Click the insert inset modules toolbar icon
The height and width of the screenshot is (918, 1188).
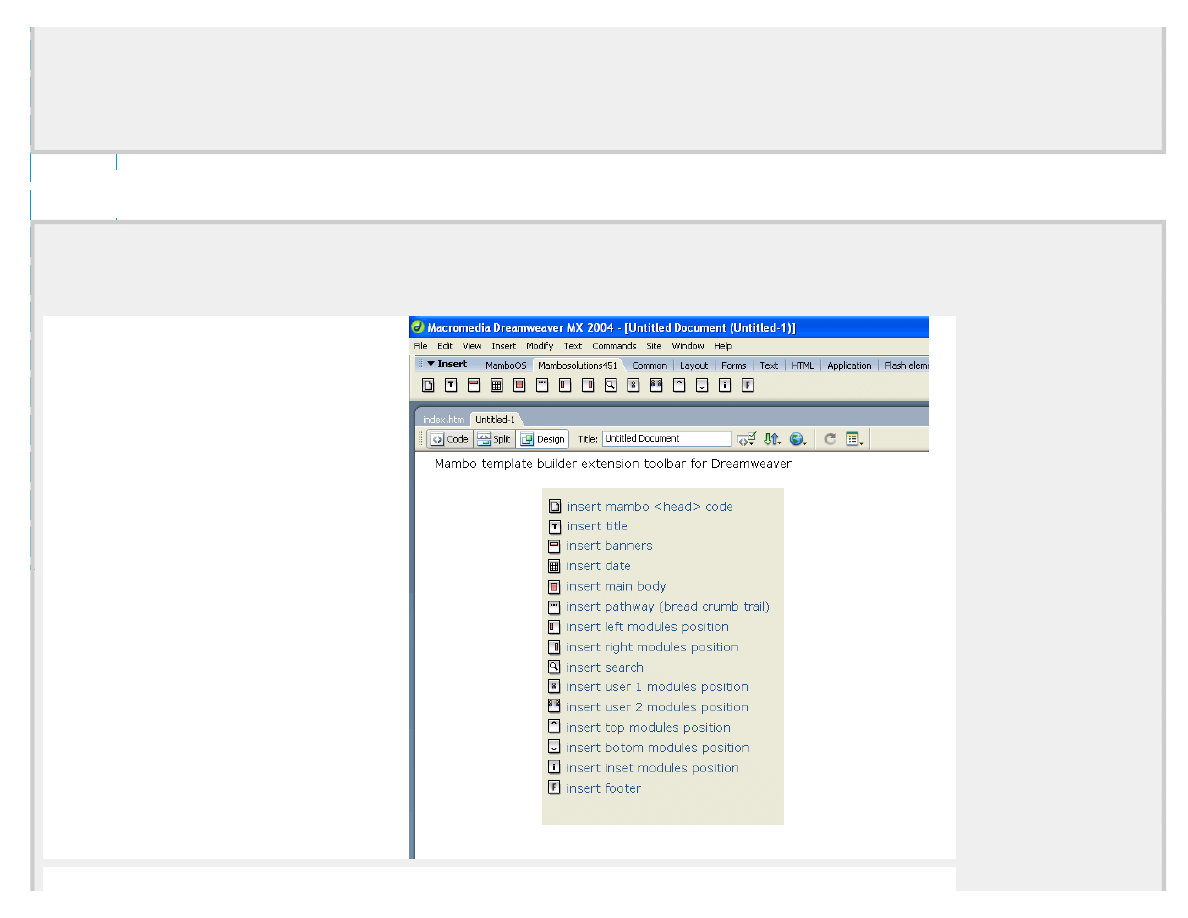click(724, 385)
